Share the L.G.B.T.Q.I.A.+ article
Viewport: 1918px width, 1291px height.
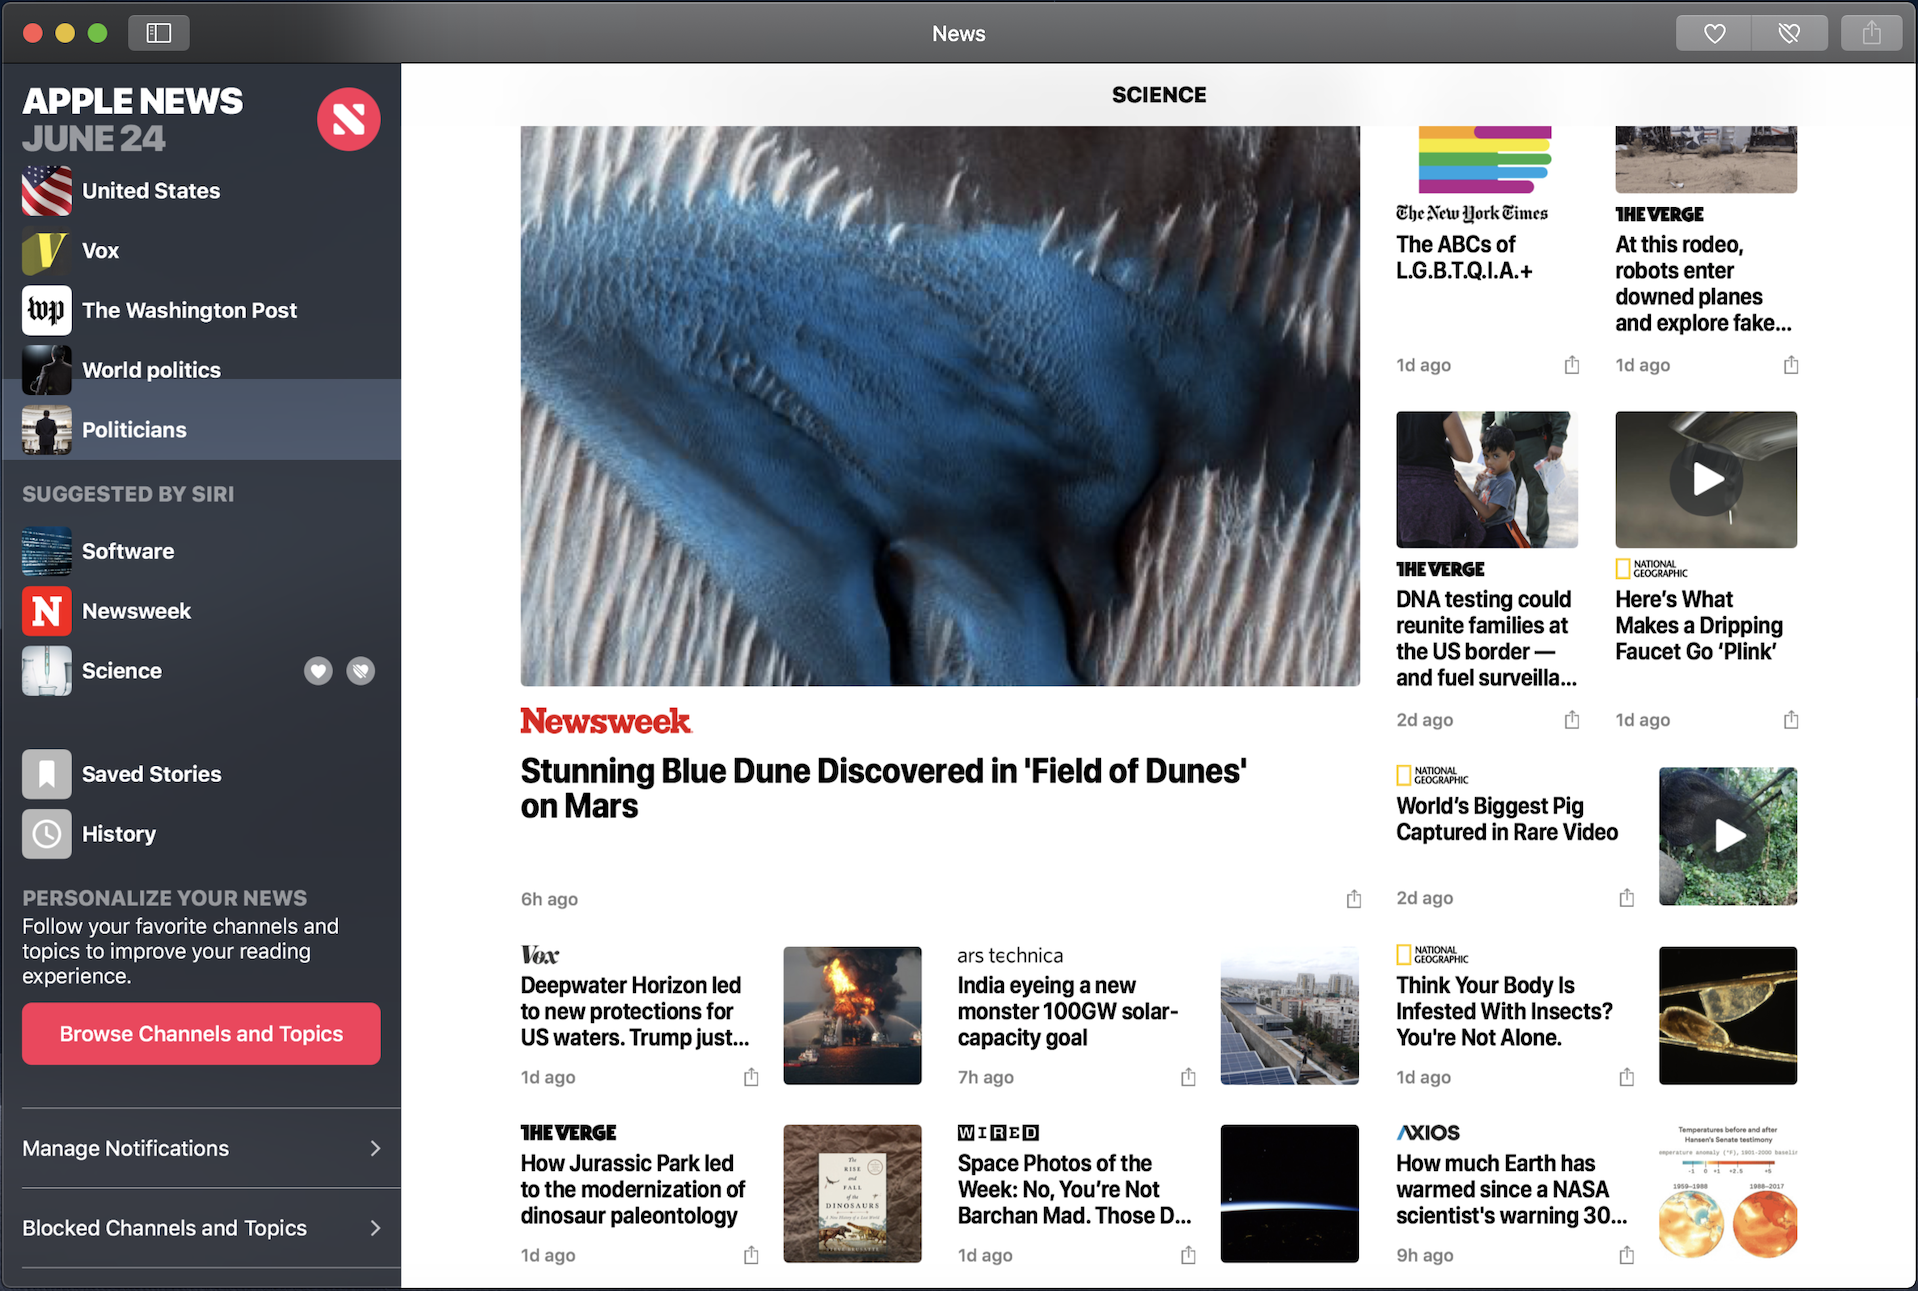[1572, 365]
